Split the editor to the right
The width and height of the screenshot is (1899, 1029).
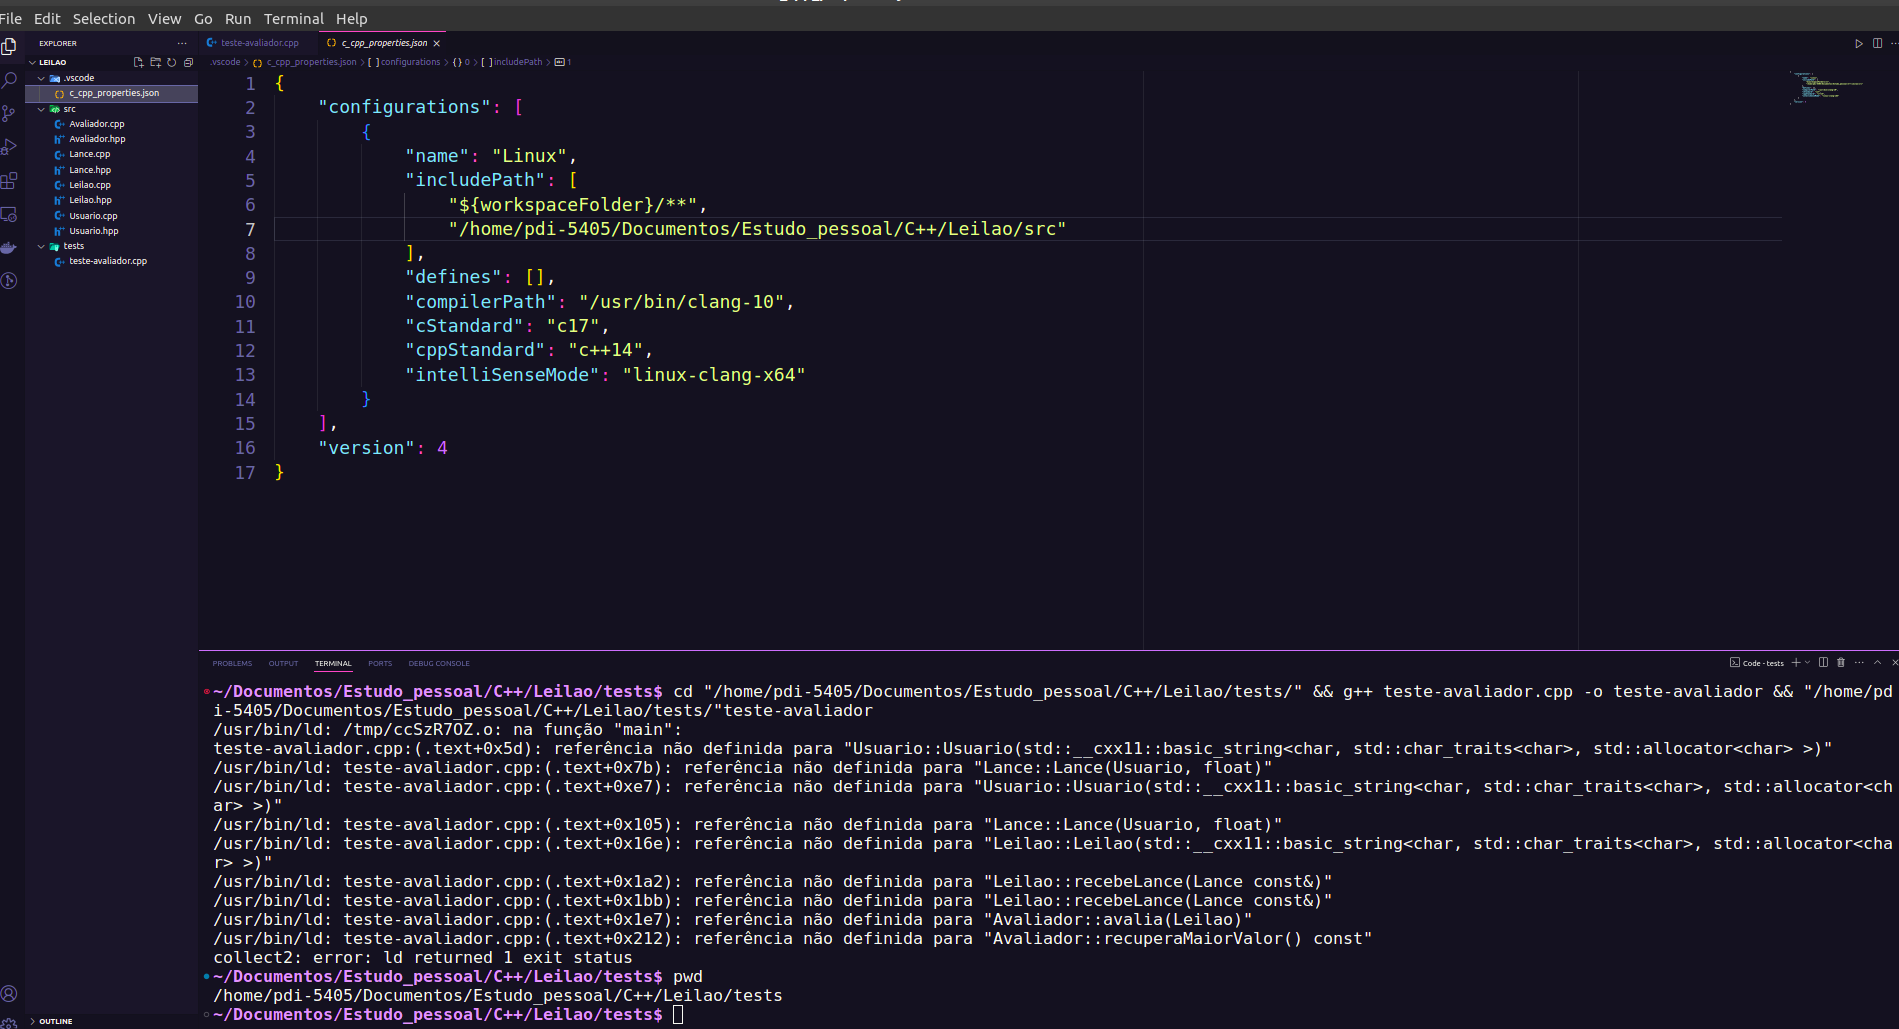coord(1877,43)
